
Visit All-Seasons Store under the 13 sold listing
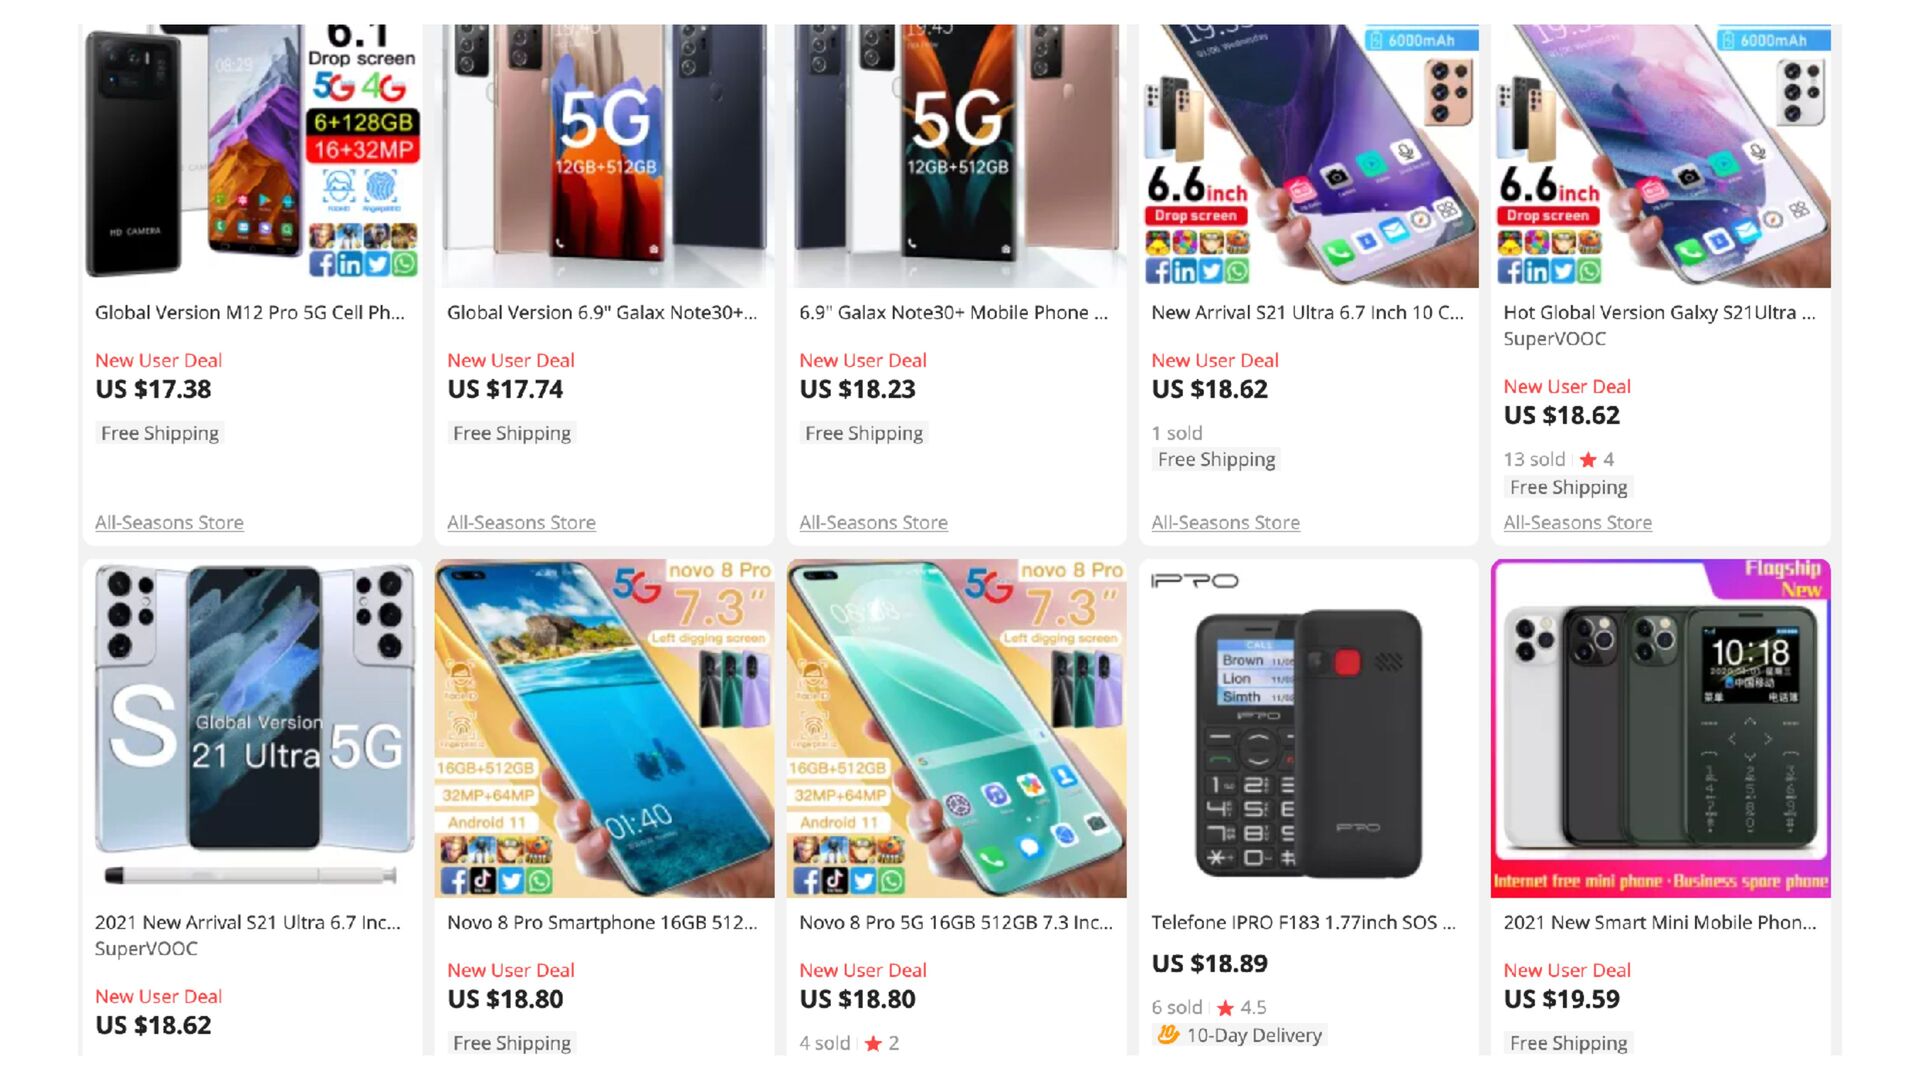click(1577, 522)
